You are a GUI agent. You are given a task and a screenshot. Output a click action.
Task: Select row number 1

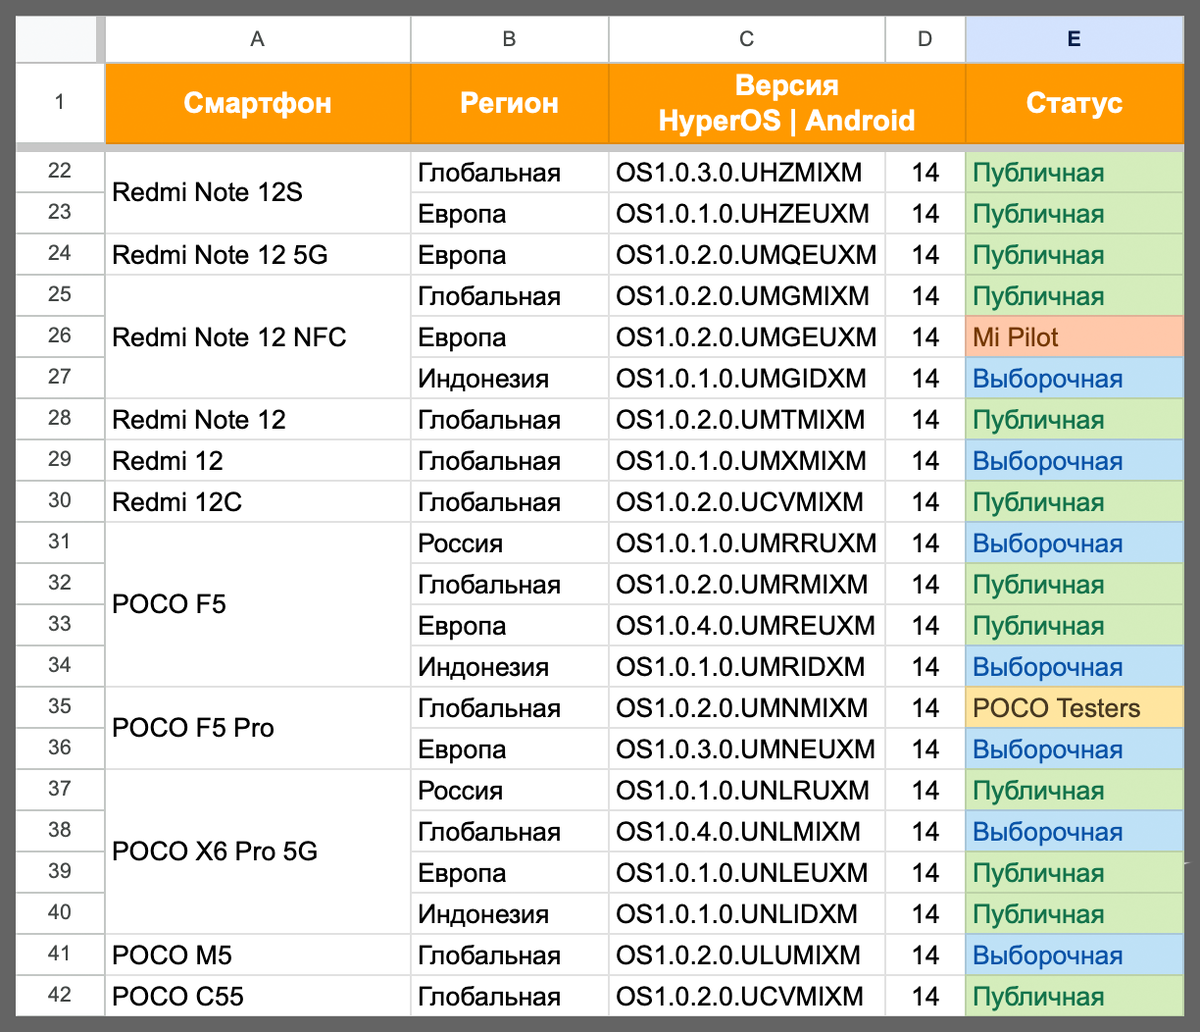pyautogui.click(x=60, y=103)
